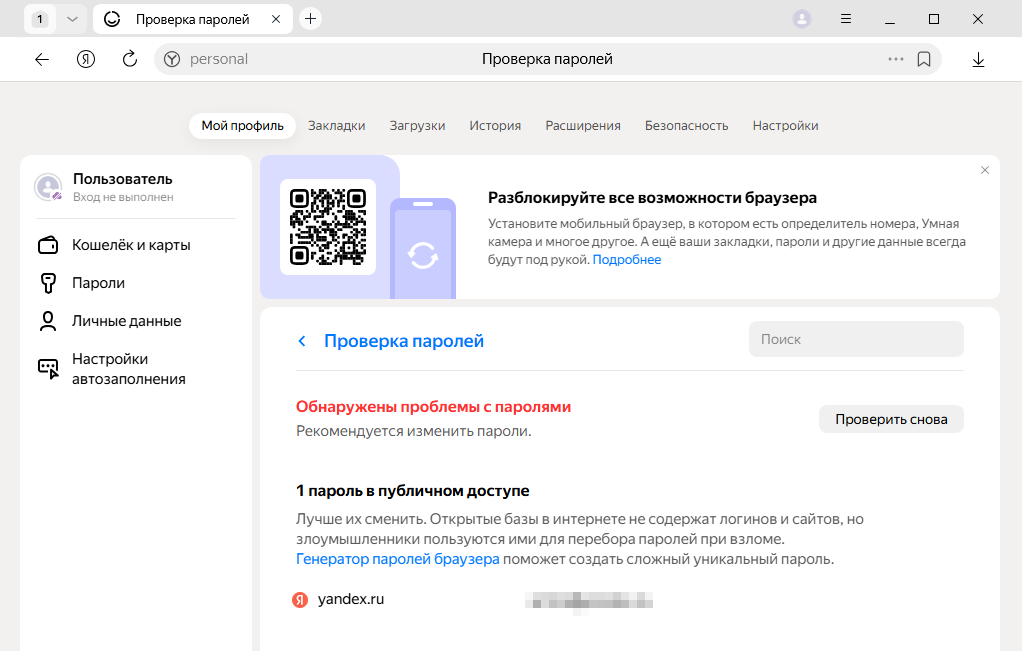Screen dimensions: 1022x651
Task: Open downloads with the download arrow icon
Action: click(x=978, y=59)
